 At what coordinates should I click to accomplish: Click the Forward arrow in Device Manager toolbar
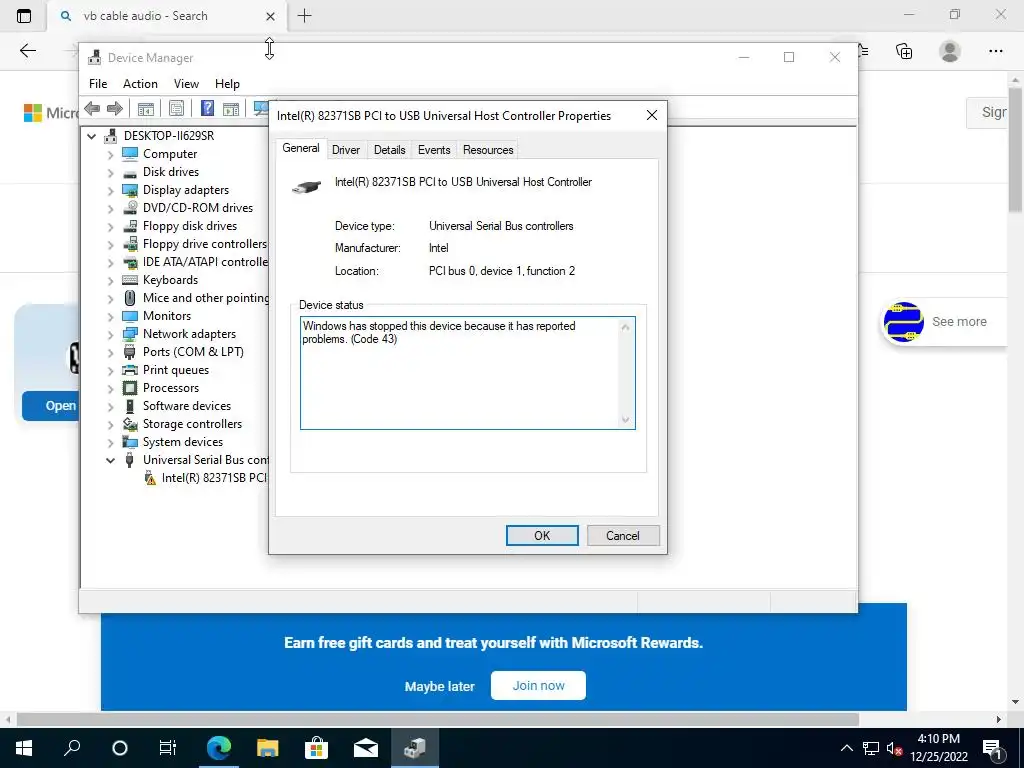(114, 108)
